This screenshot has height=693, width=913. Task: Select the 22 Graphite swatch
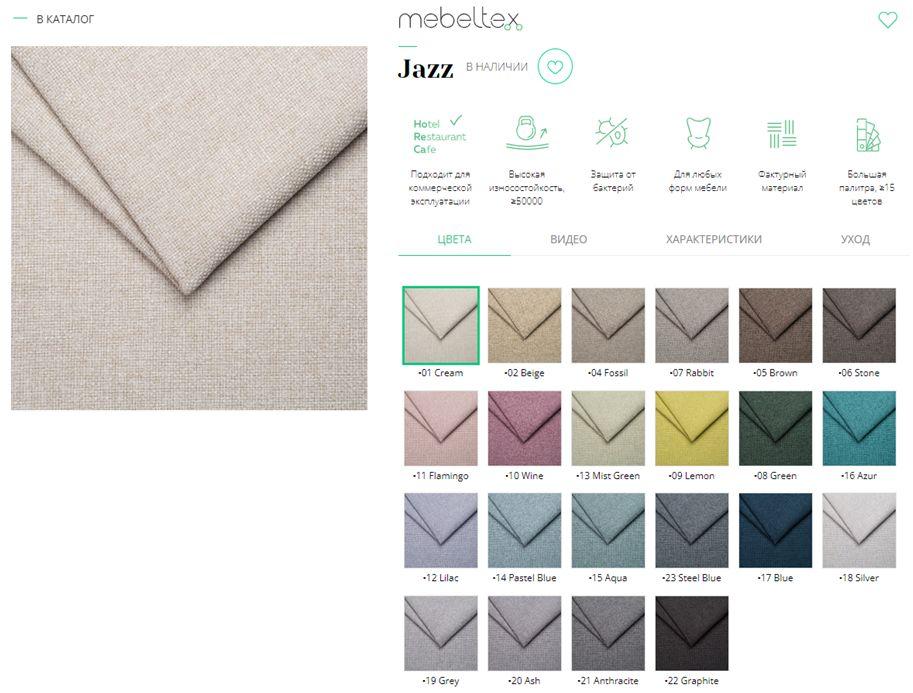[692, 633]
